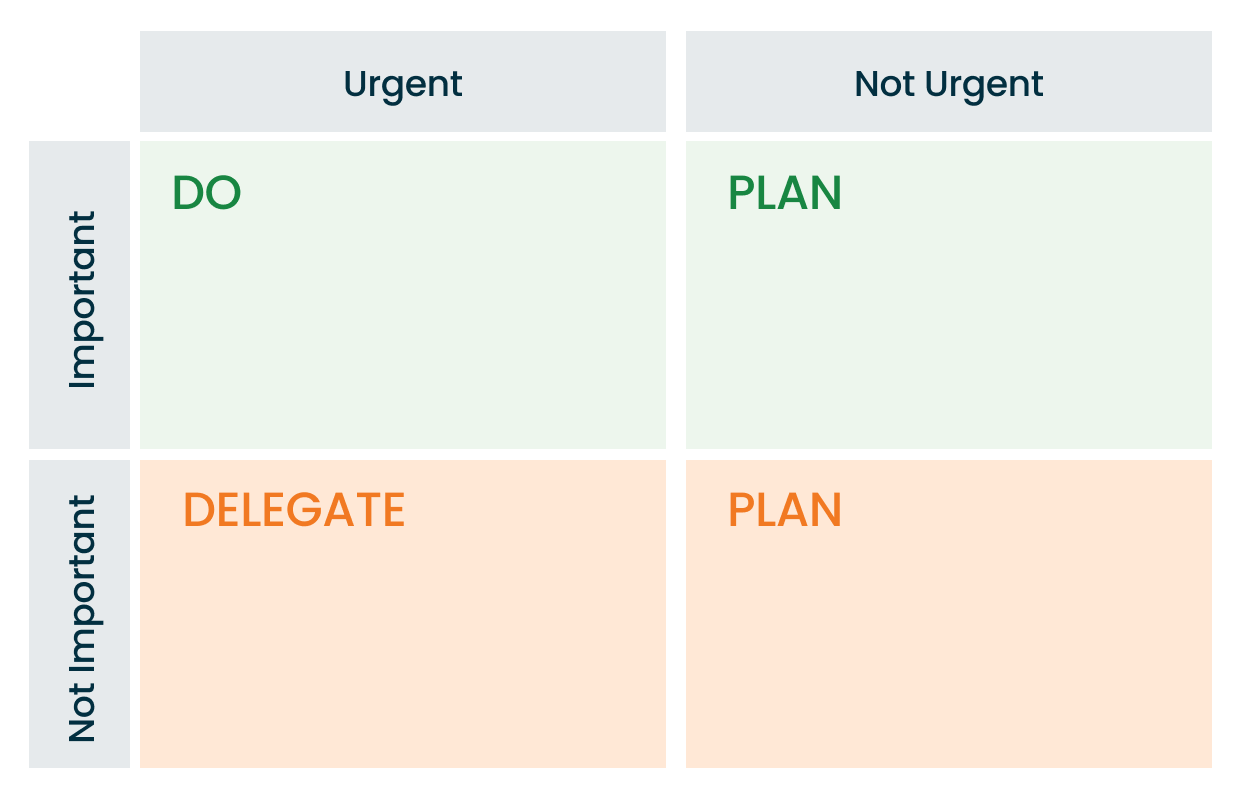Select the "Not Urgent" column header
This screenshot has width=1243, height=800.
(x=948, y=83)
